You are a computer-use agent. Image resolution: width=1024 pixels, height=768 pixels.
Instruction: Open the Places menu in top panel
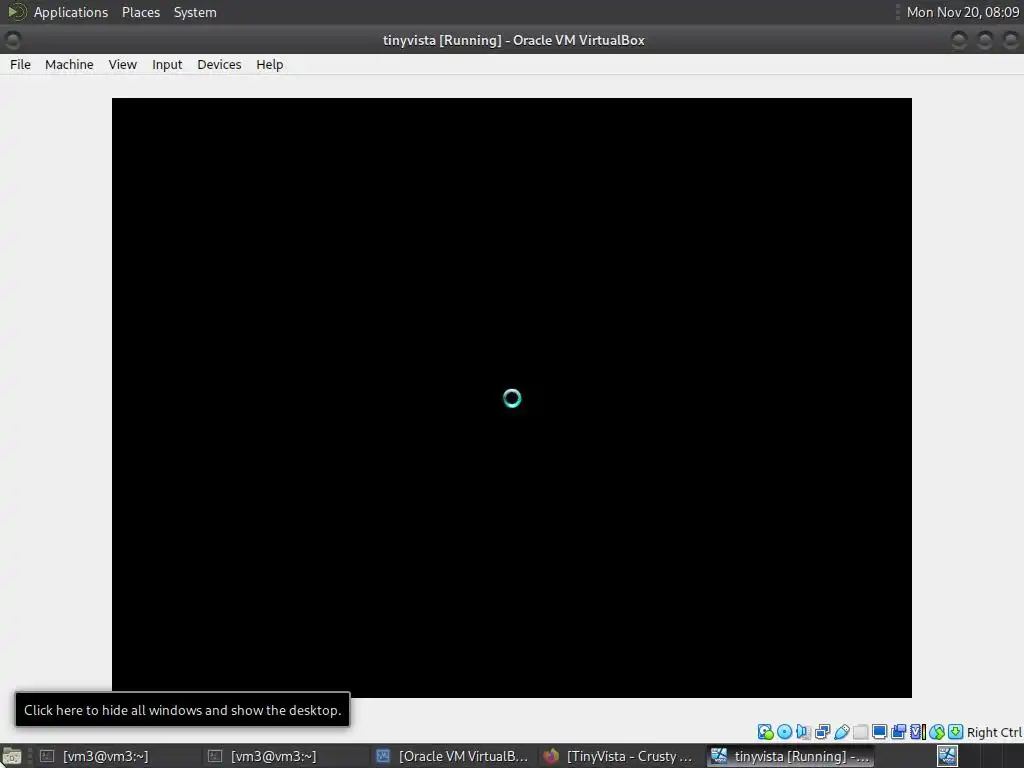(141, 12)
